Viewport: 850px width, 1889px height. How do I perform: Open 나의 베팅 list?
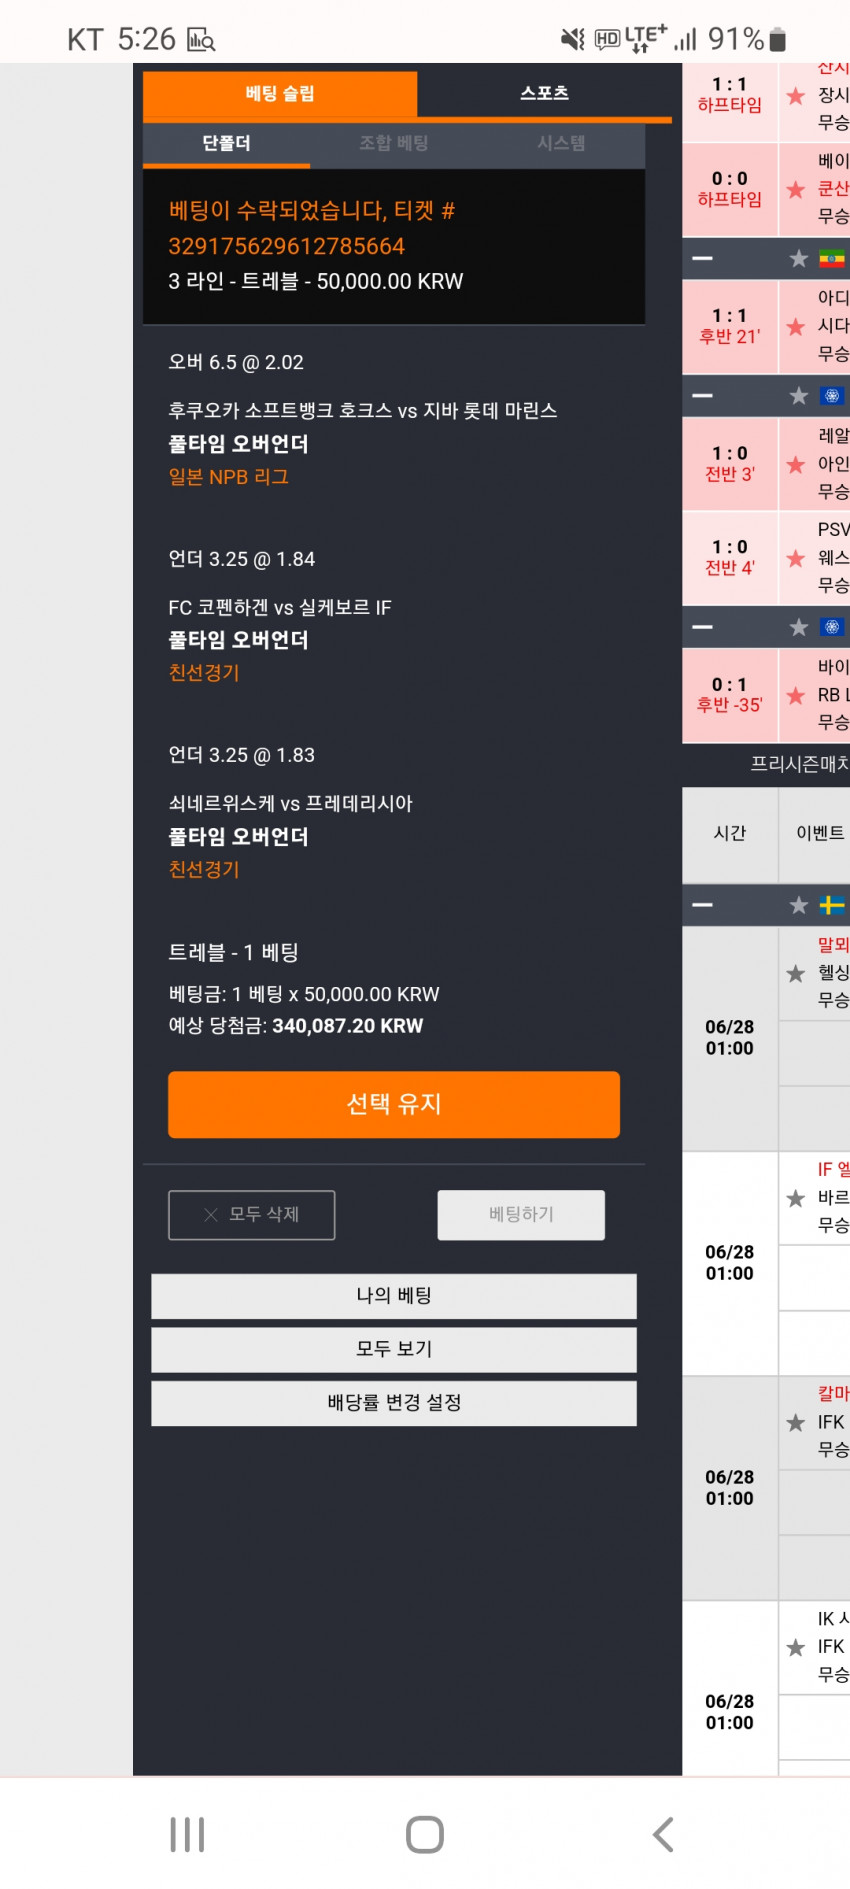coord(394,1295)
